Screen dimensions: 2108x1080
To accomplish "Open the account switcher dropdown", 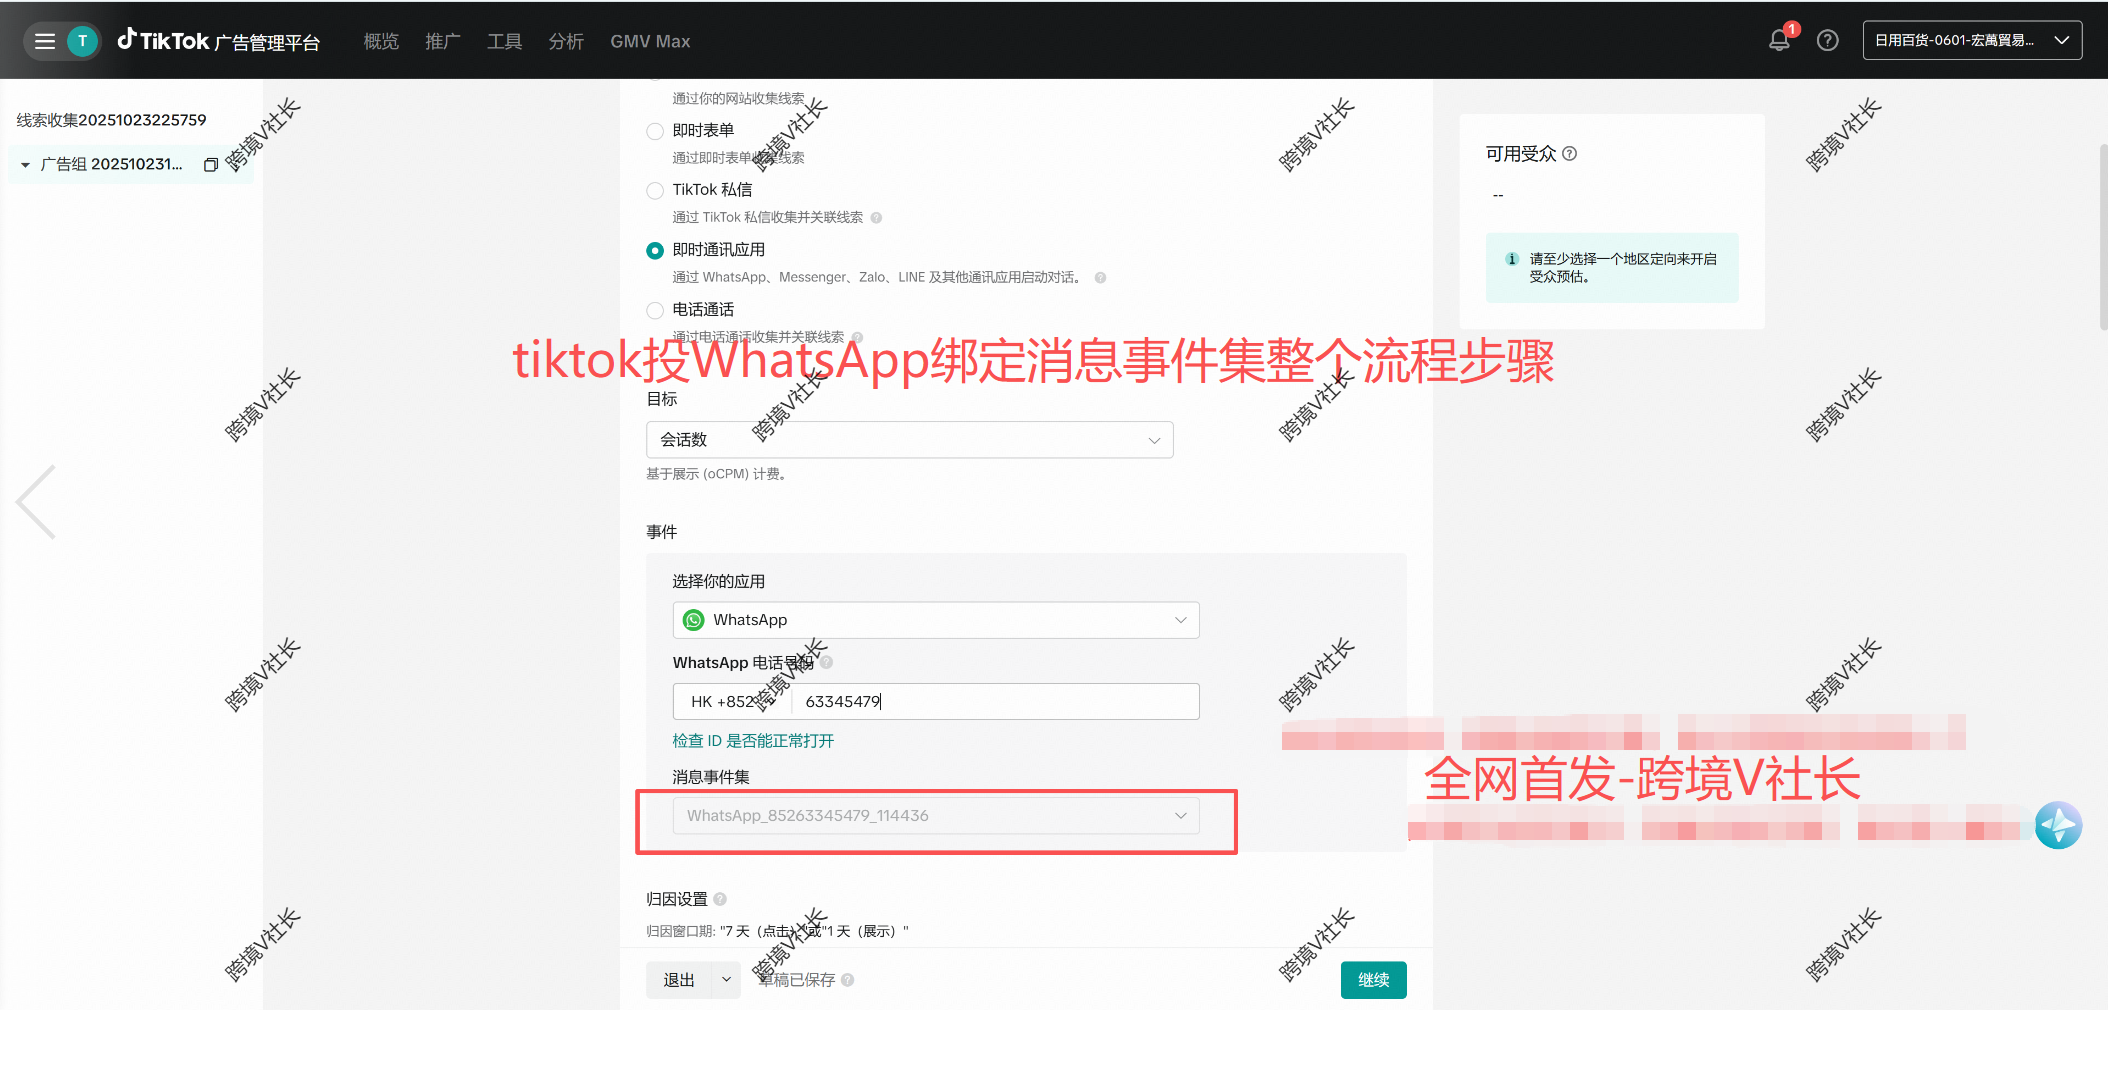I will pyautogui.click(x=1972, y=40).
